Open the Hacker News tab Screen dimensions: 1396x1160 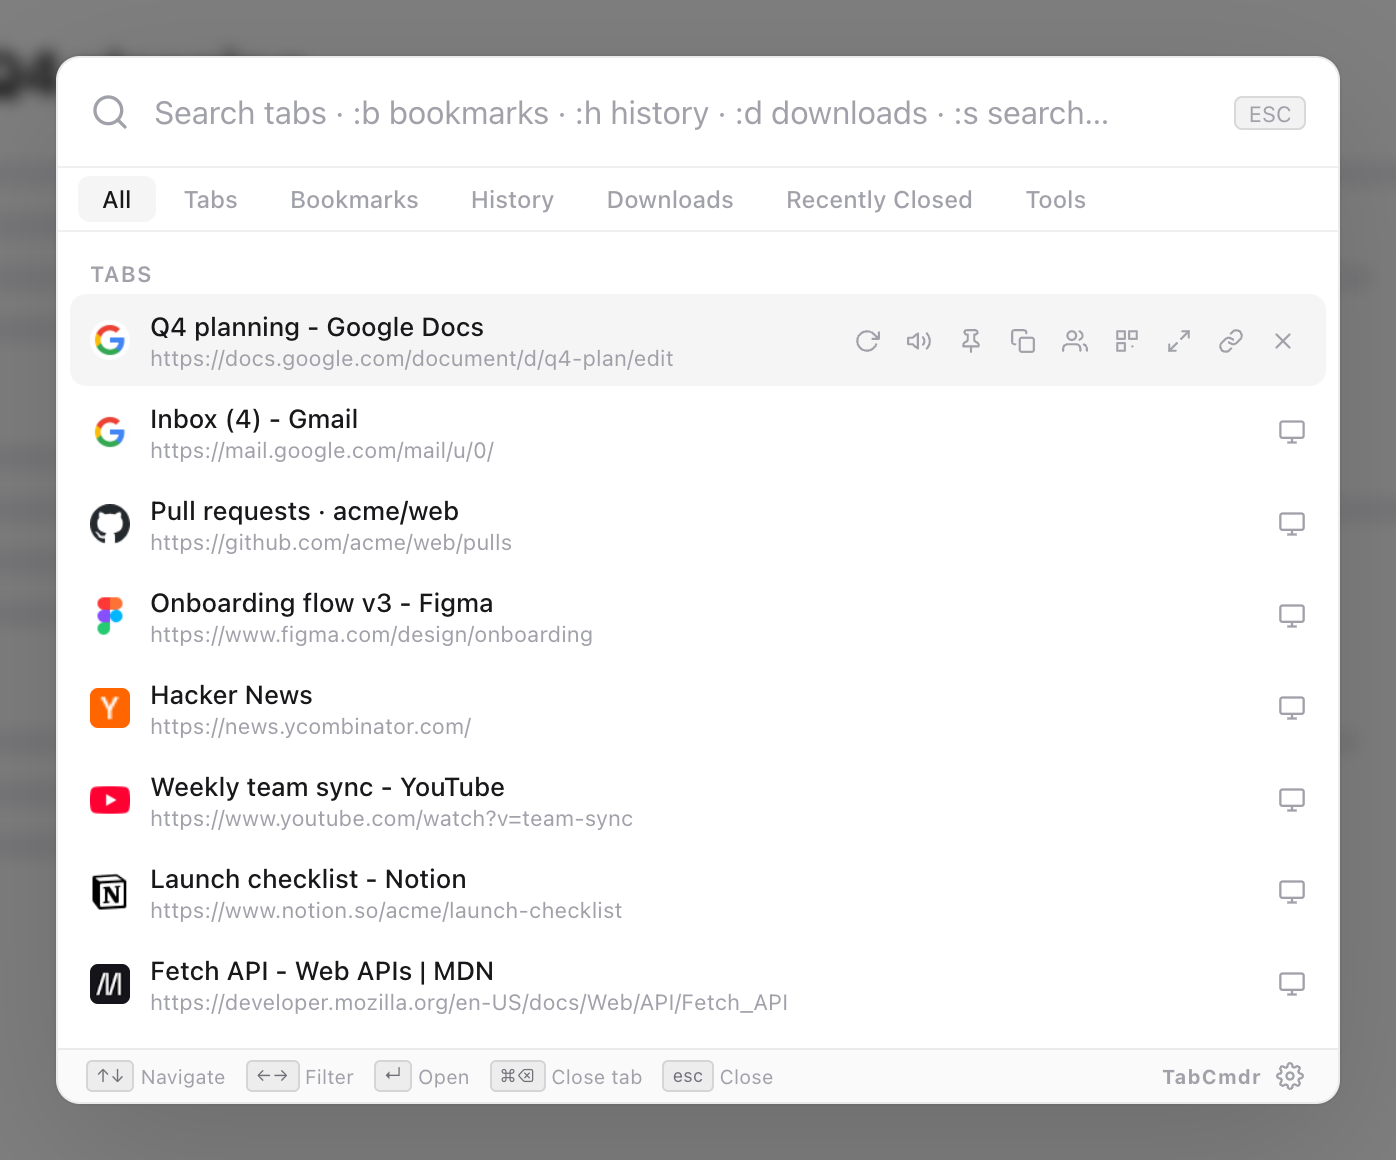[x=698, y=708]
